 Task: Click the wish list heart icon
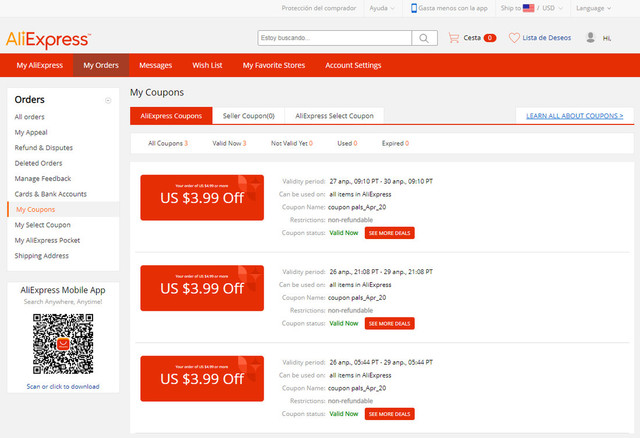click(x=514, y=38)
